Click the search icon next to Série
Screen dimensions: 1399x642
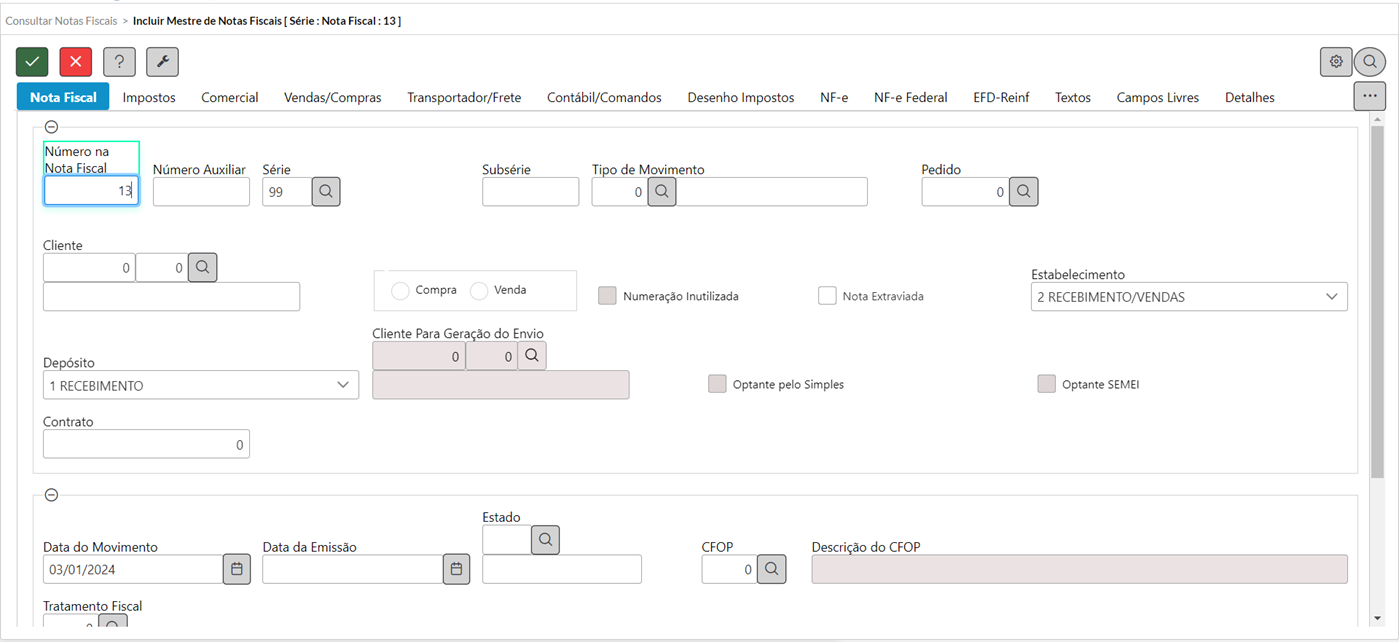coord(326,192)
